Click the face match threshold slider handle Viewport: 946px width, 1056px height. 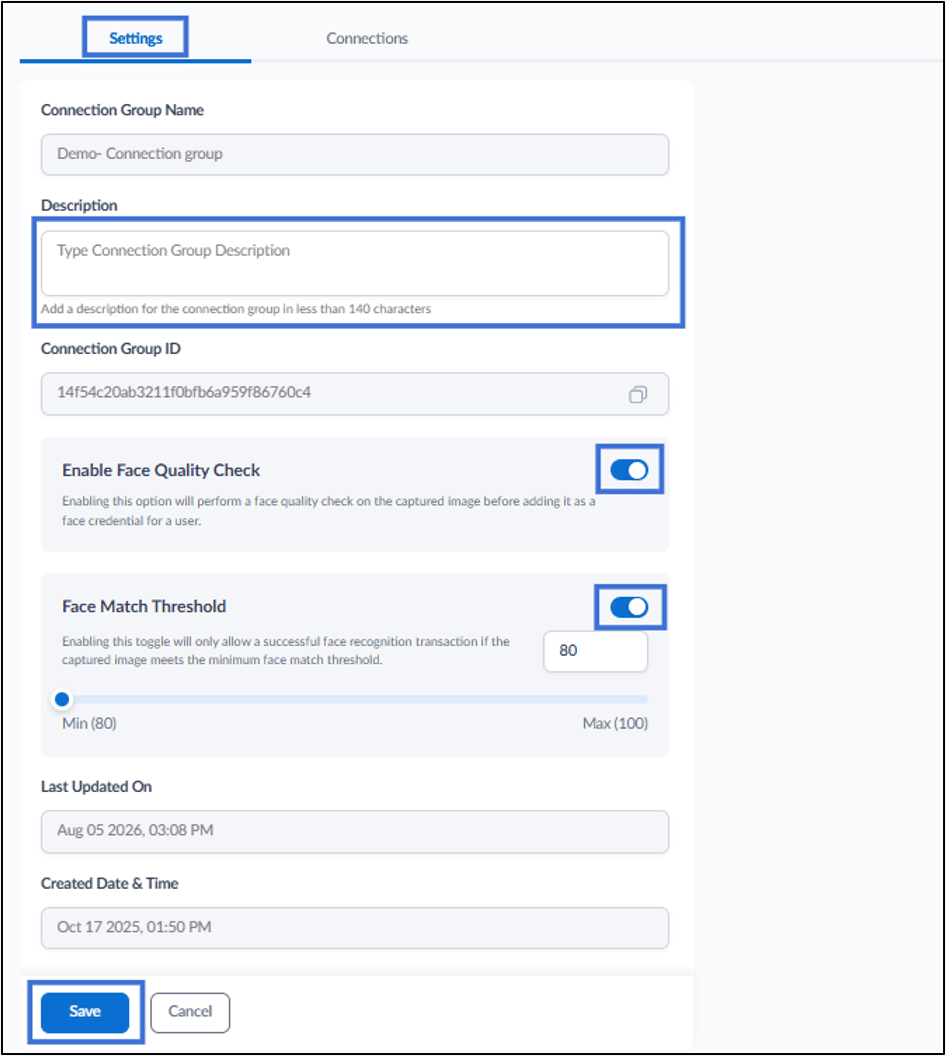coord(62,699)
